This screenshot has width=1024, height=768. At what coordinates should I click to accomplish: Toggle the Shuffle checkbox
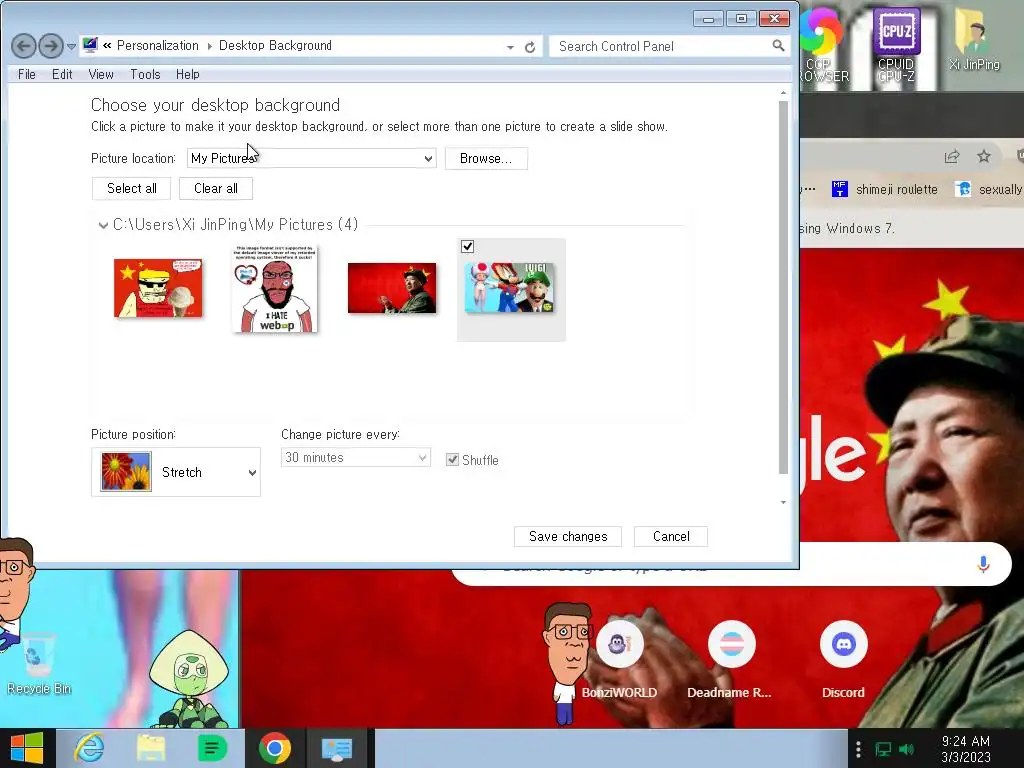coord(452,460)
